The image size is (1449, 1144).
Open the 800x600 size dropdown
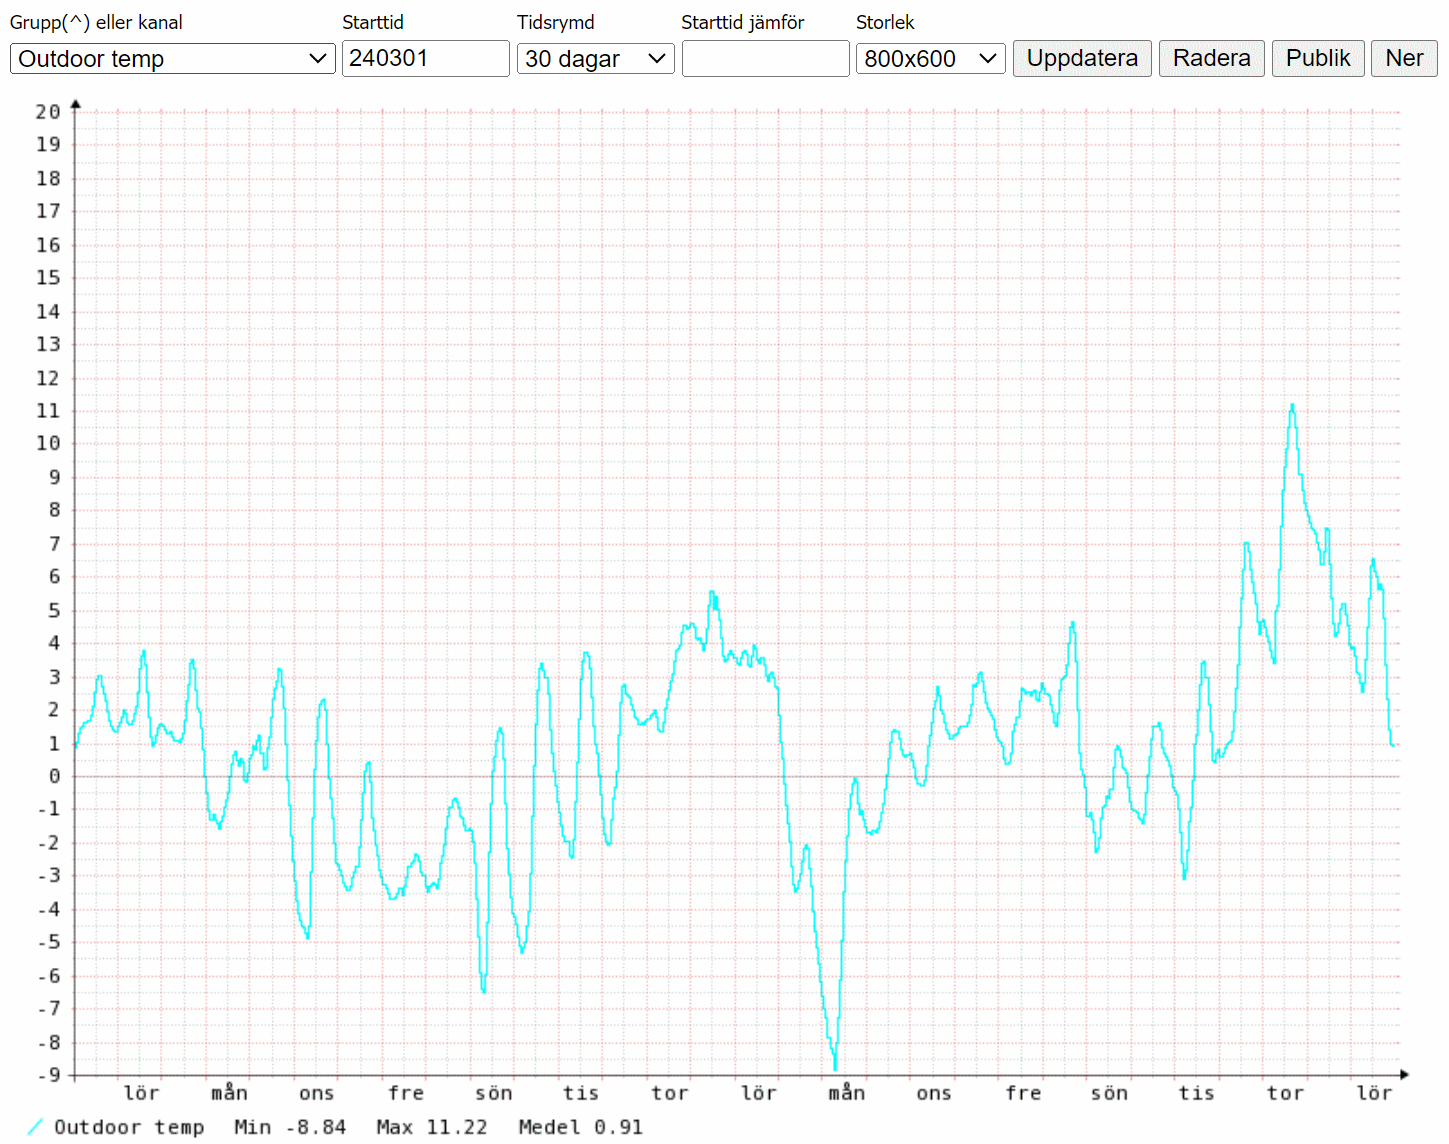930,59
